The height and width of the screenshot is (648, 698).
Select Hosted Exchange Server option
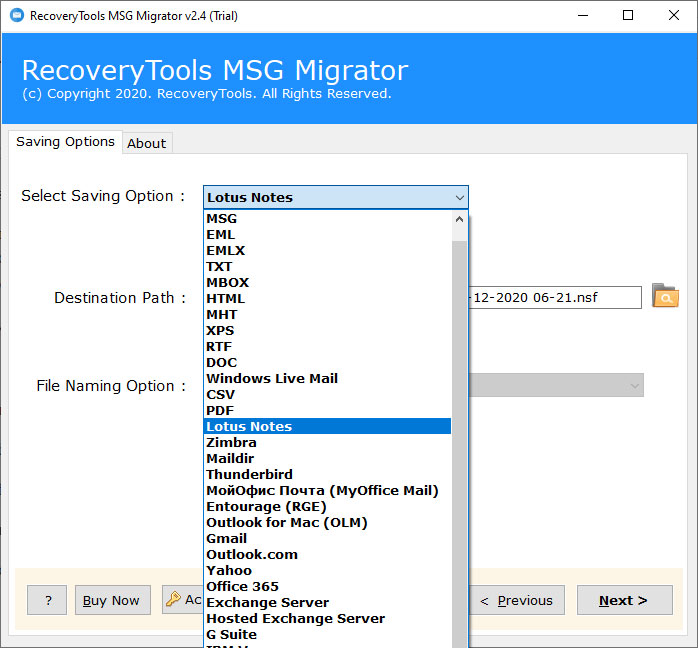click(327, 619)
